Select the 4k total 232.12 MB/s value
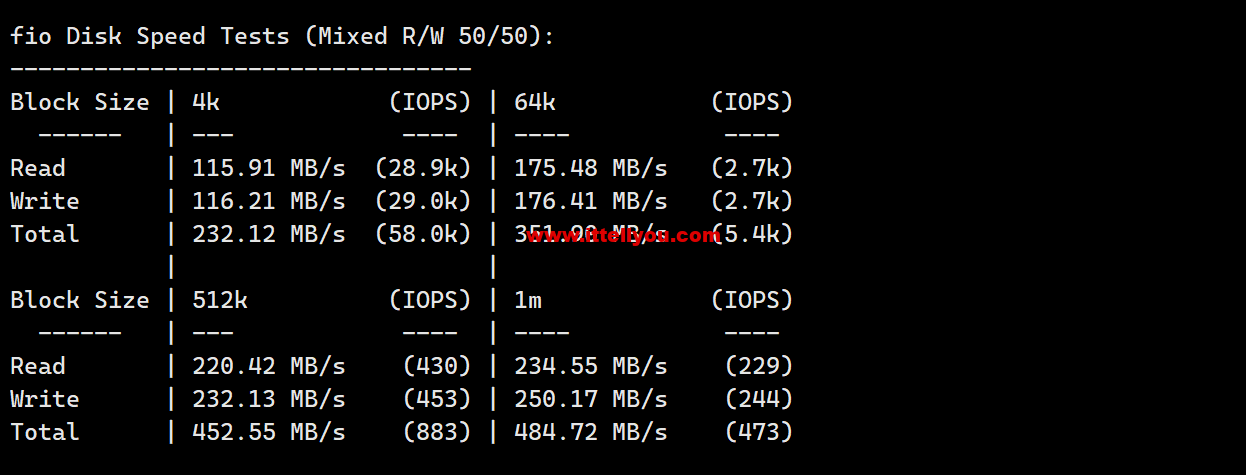The image size is (1246, 475). [x=269, y=234]
